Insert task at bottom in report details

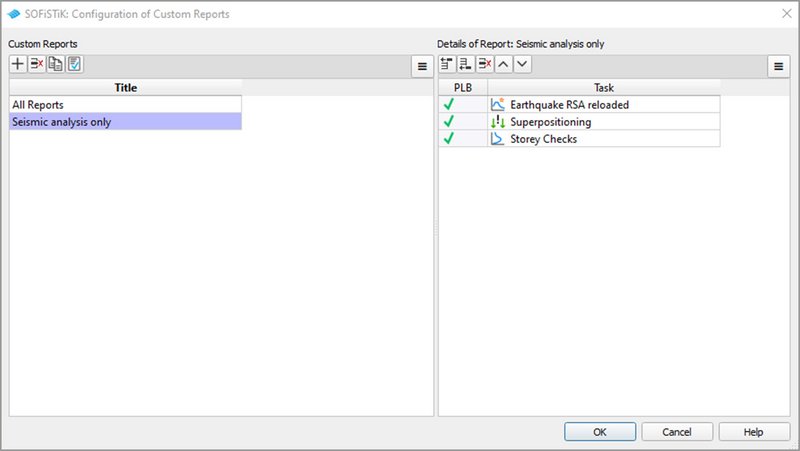pyautogui.click(x=466, y=64)
